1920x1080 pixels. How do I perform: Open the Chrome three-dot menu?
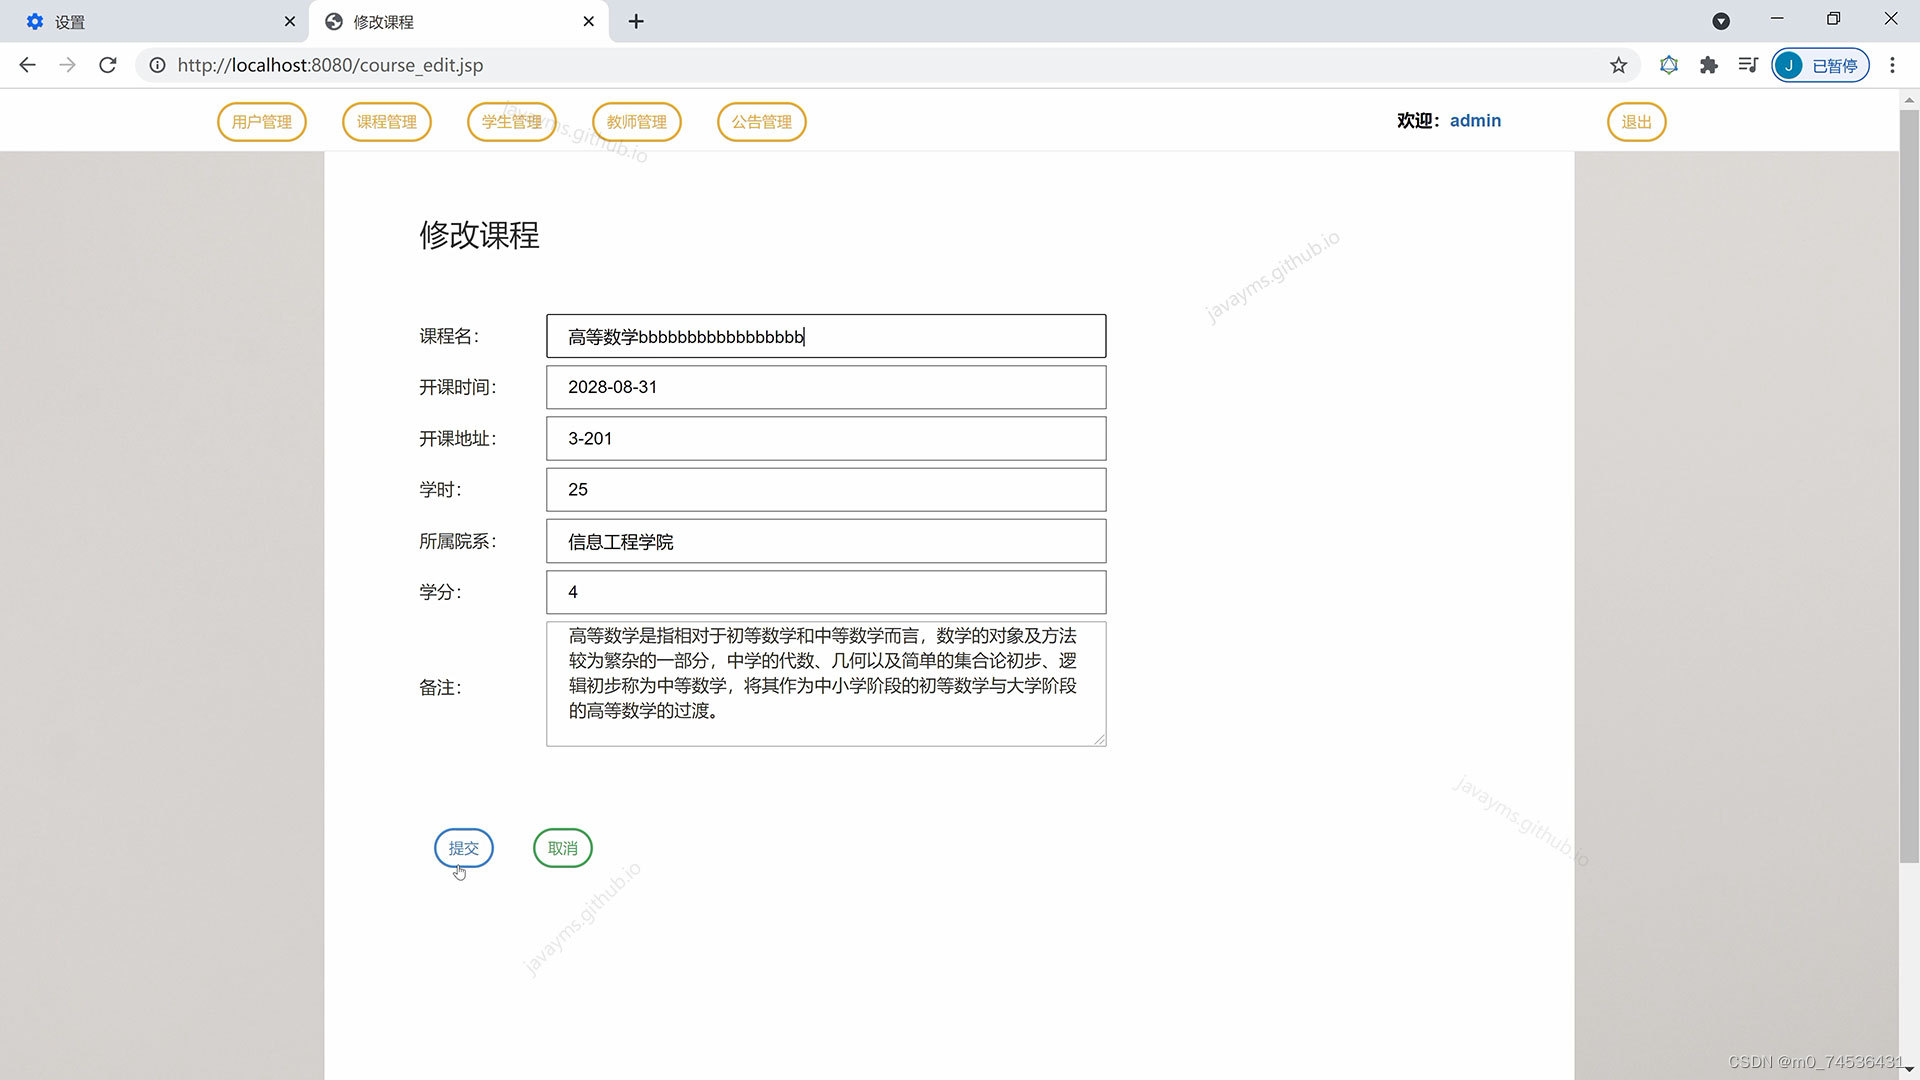pos(1892,65)
